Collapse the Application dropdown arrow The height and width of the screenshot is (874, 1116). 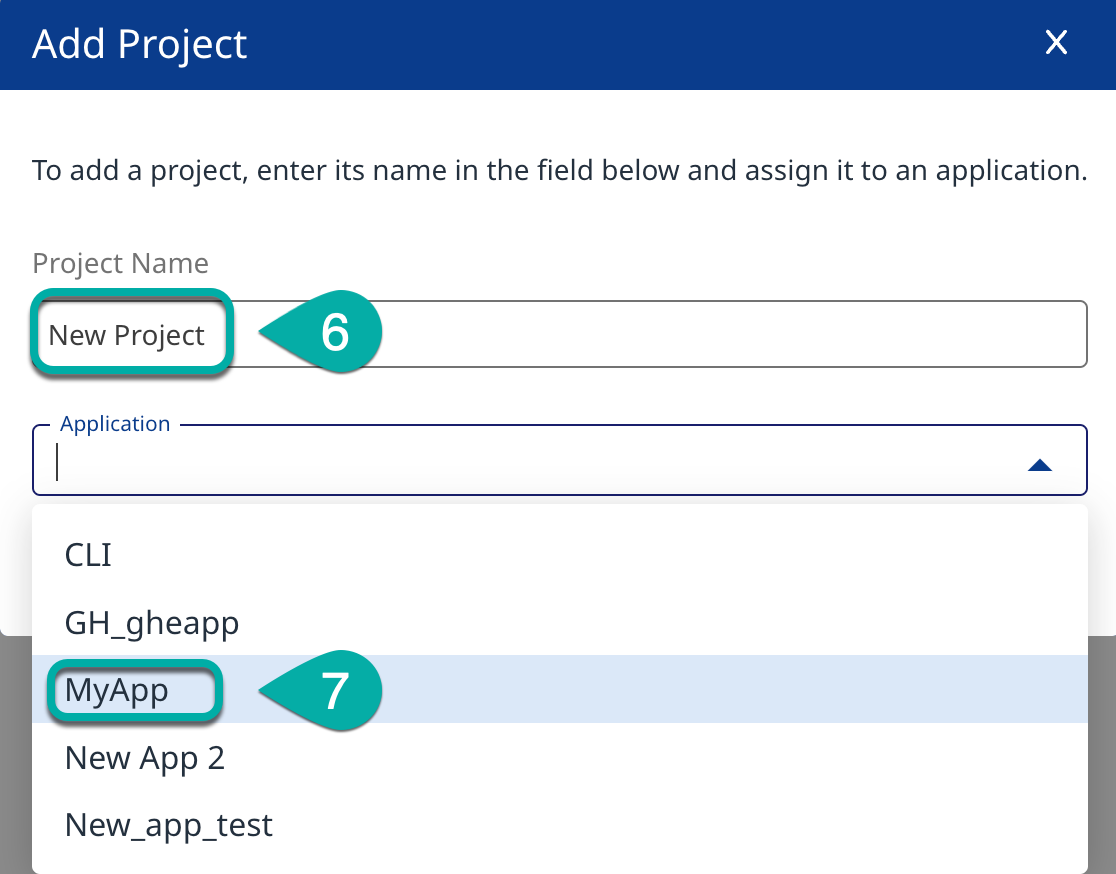[x=1040, y=465]
